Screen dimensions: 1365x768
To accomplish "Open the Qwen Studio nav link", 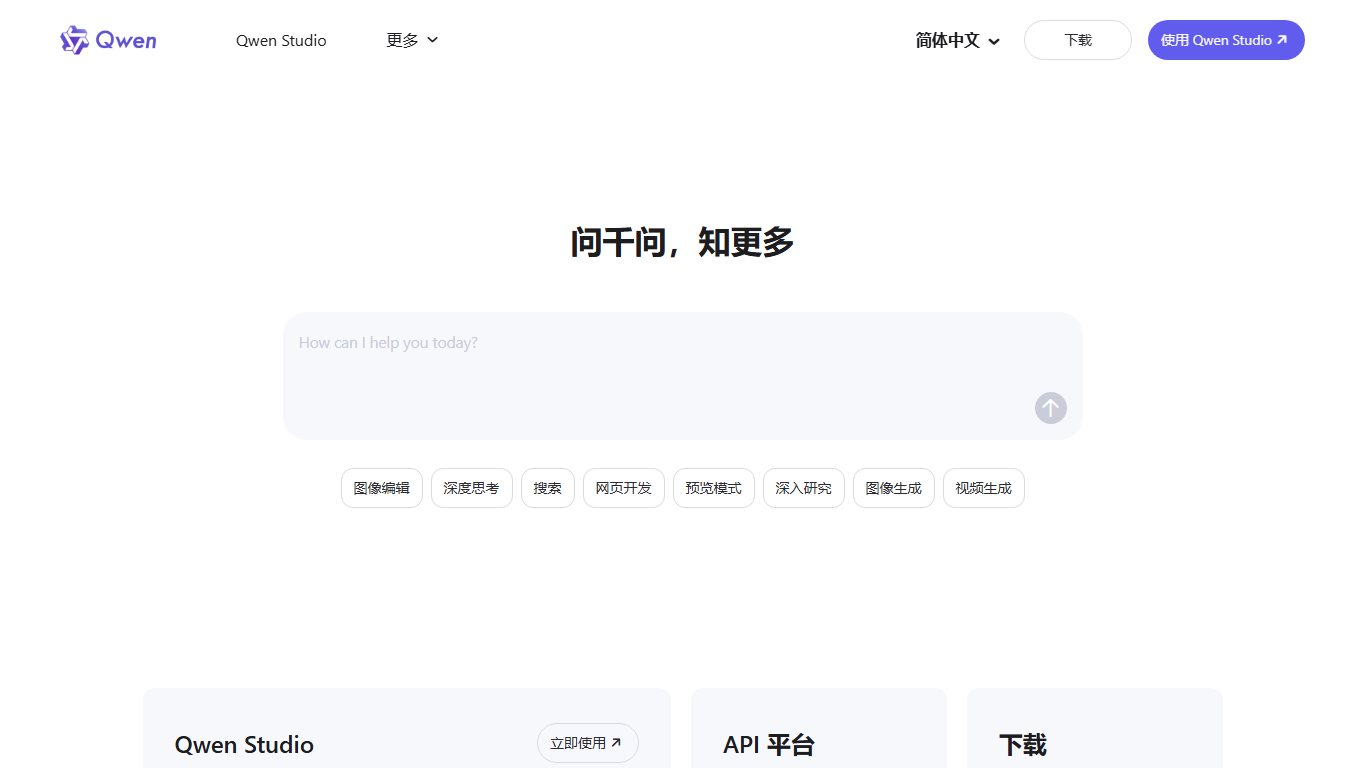I will pyautogui.click(x=281, y=41).
